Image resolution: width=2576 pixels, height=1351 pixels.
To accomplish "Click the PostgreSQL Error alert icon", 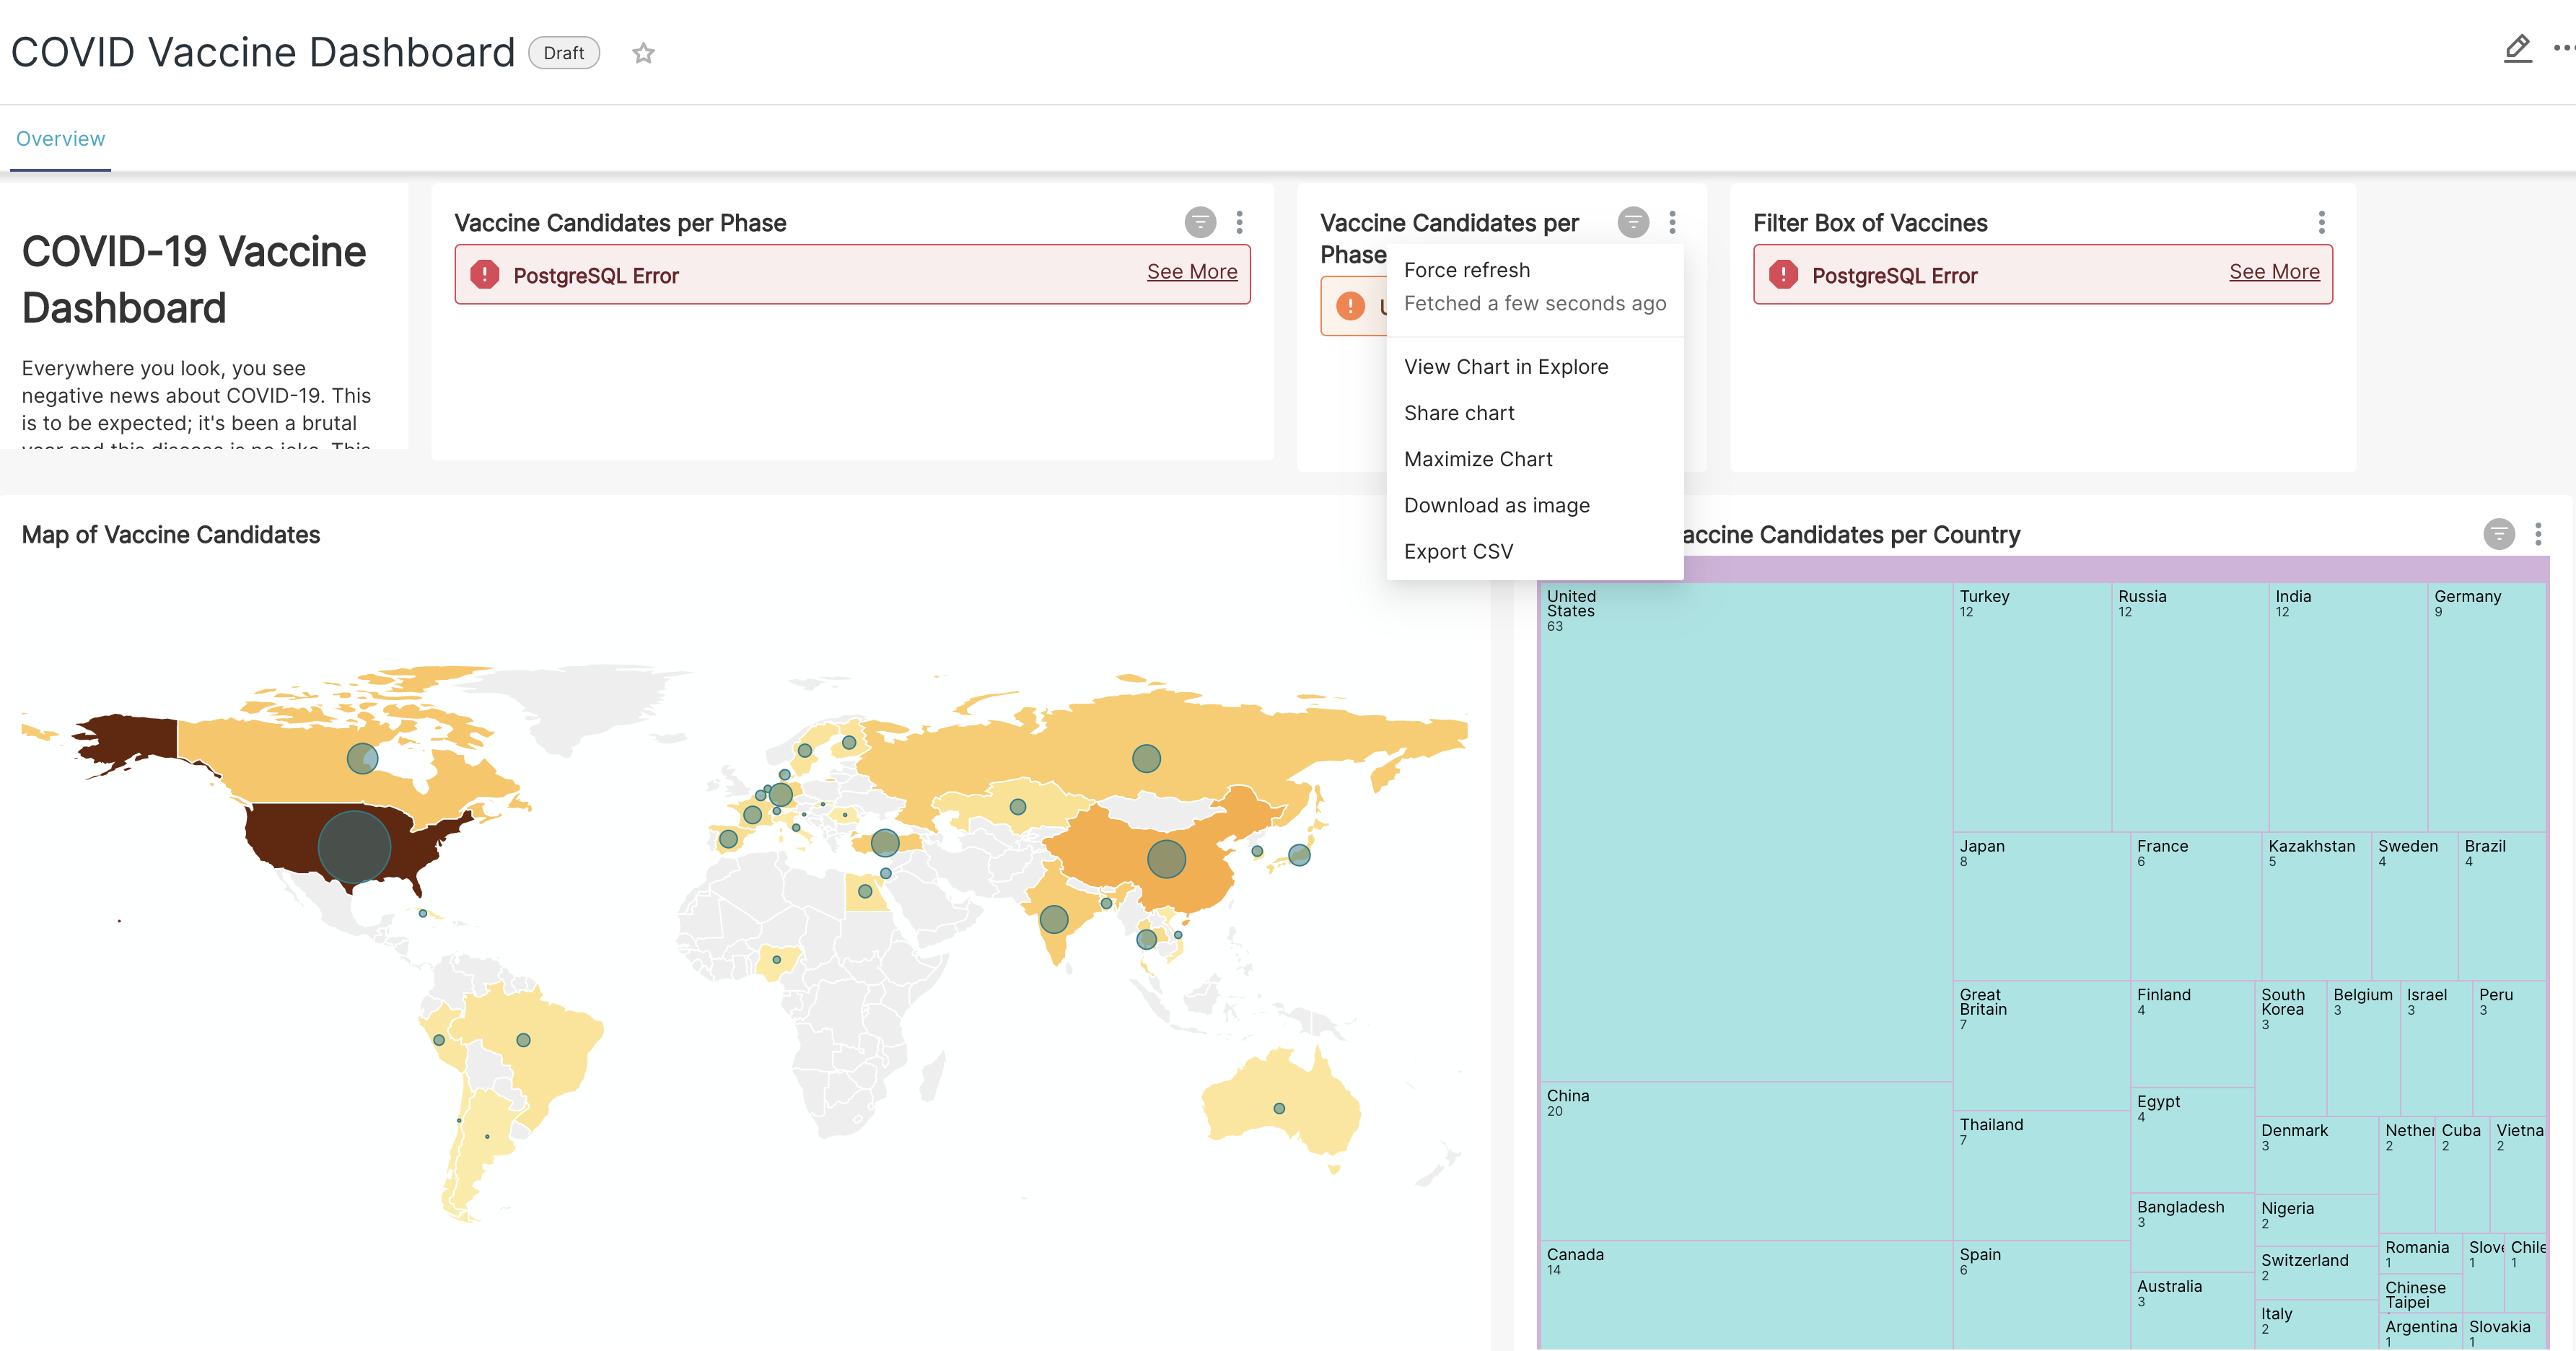I will pos(485,274).
